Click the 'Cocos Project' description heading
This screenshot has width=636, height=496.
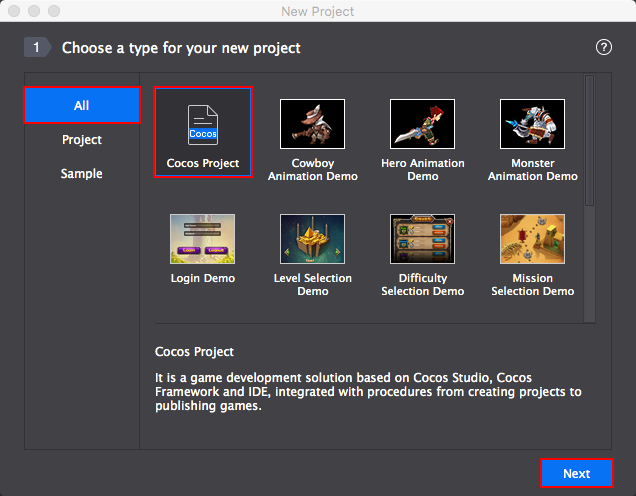(194, 352)
